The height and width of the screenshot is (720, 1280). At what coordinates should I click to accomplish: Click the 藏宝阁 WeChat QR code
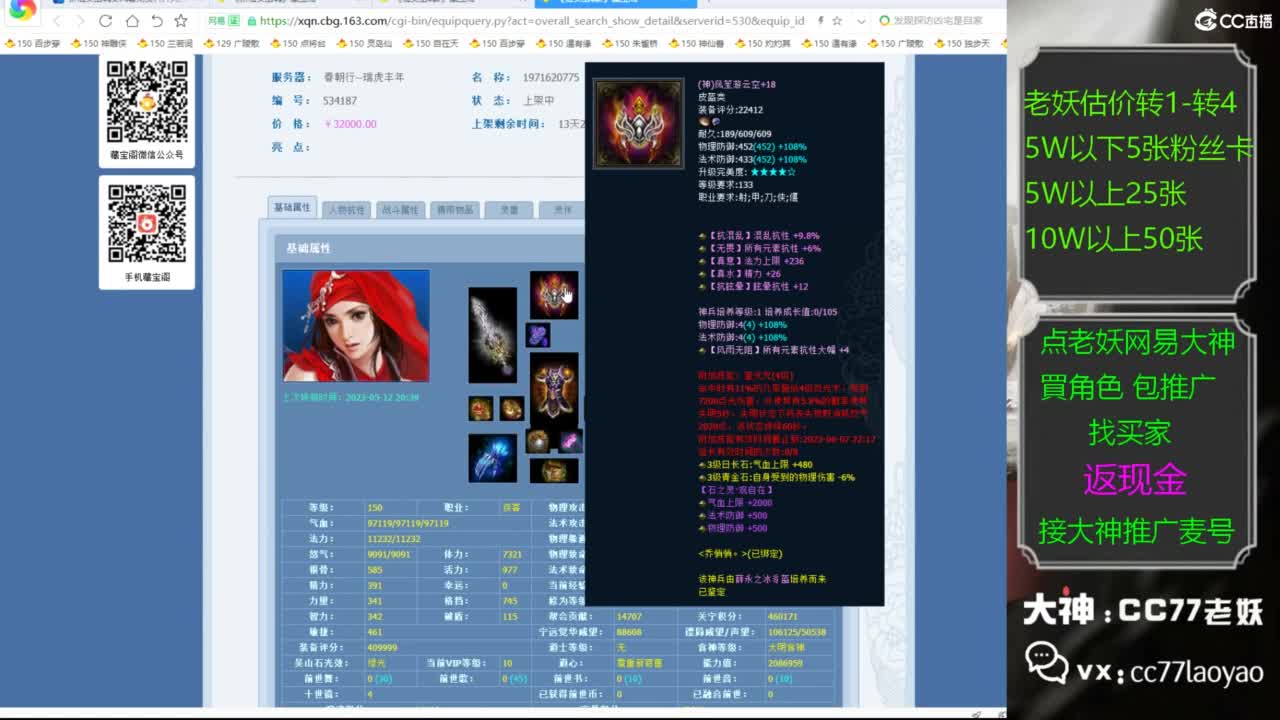pos(147,102)
